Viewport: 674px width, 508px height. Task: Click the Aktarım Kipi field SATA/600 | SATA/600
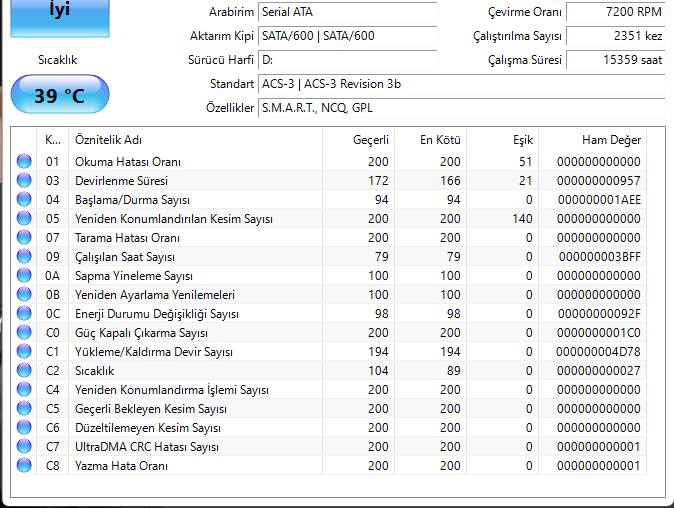click(x=347, y=36)
